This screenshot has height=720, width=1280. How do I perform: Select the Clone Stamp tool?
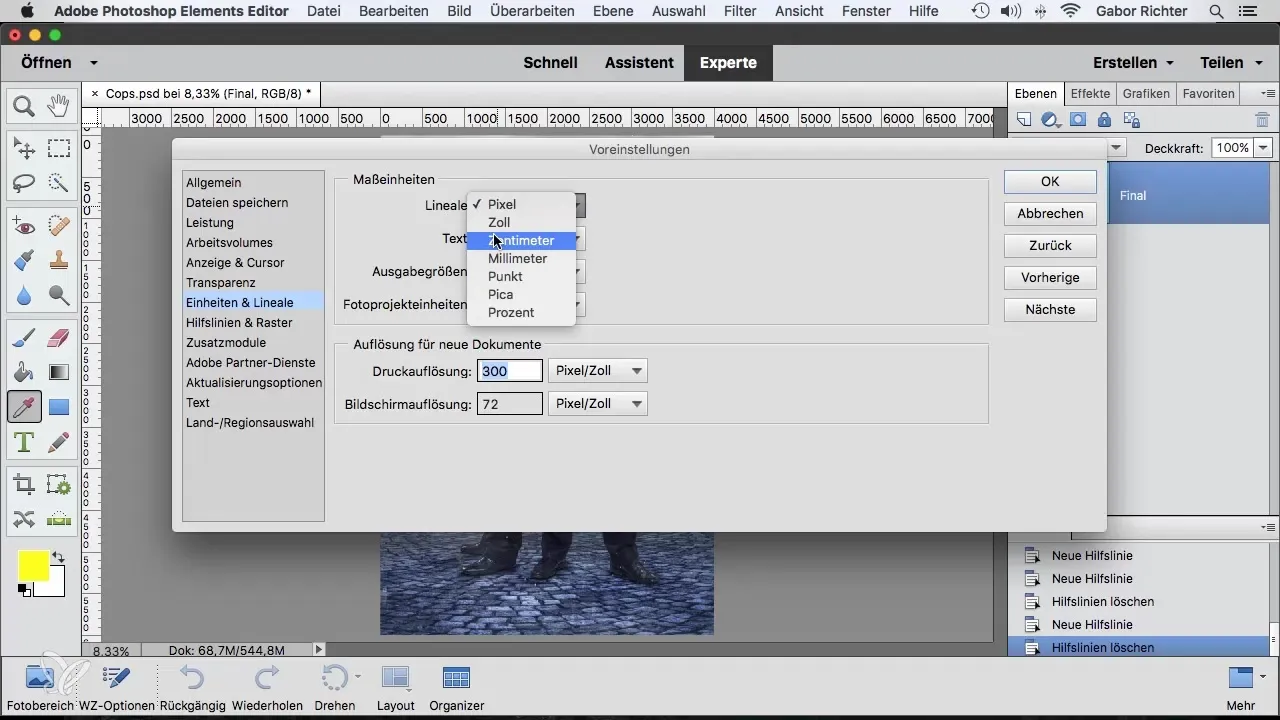click(59, 261)
